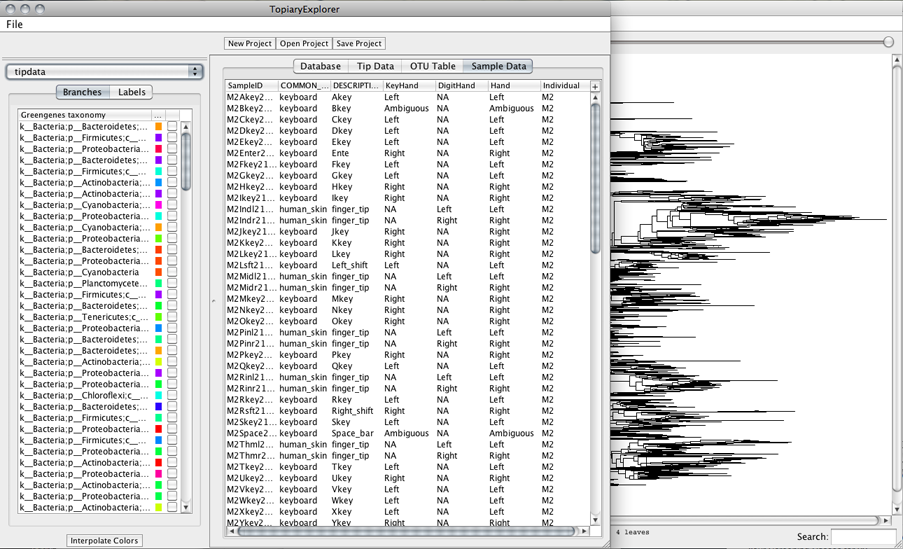This screenshot has height=549, width=903.
Task: Switch to the Labels tab
Action: (x=131, y=92)
